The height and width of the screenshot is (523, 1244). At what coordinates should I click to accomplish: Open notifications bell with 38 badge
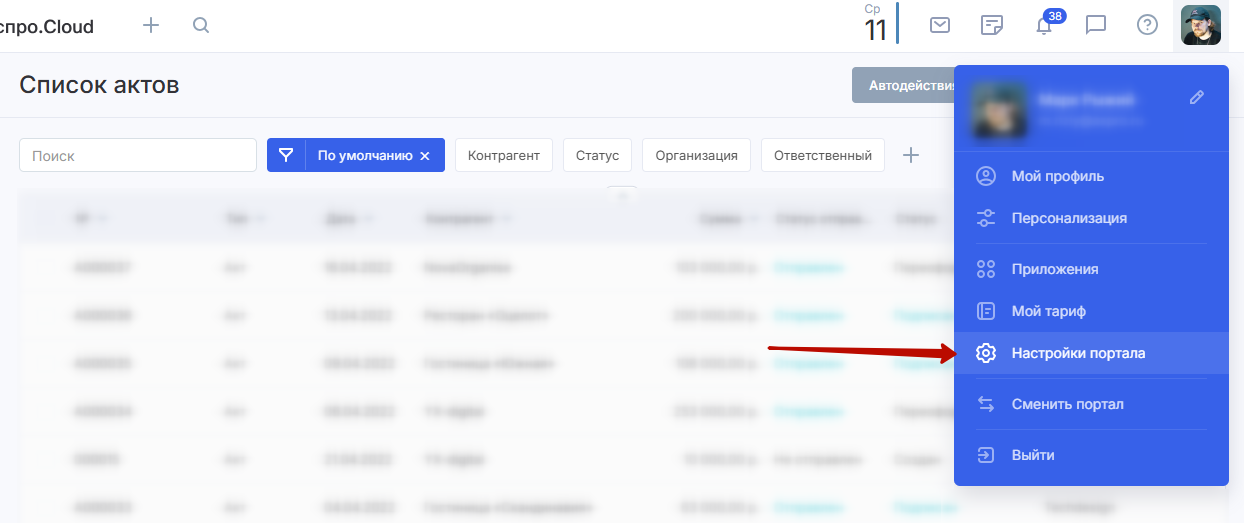pos(1044,26)
